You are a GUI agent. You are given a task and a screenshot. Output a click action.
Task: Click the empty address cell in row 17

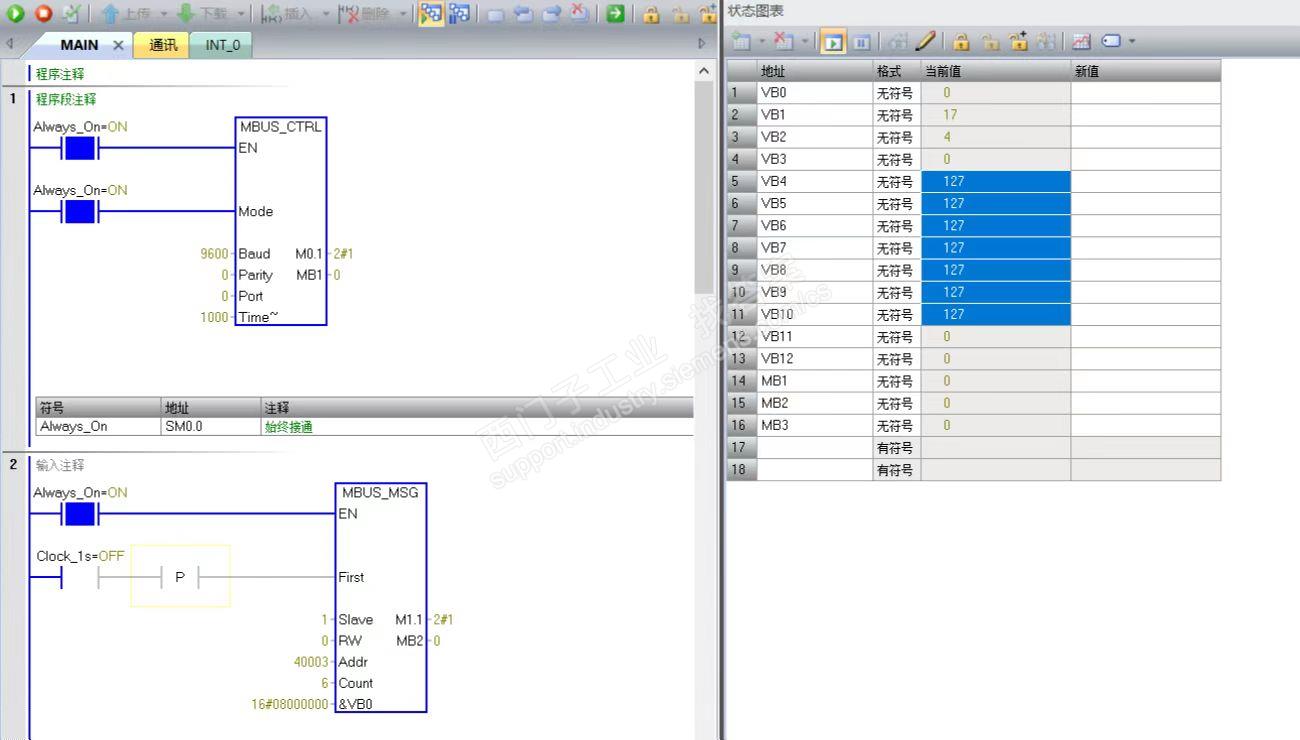click(814, 448)
